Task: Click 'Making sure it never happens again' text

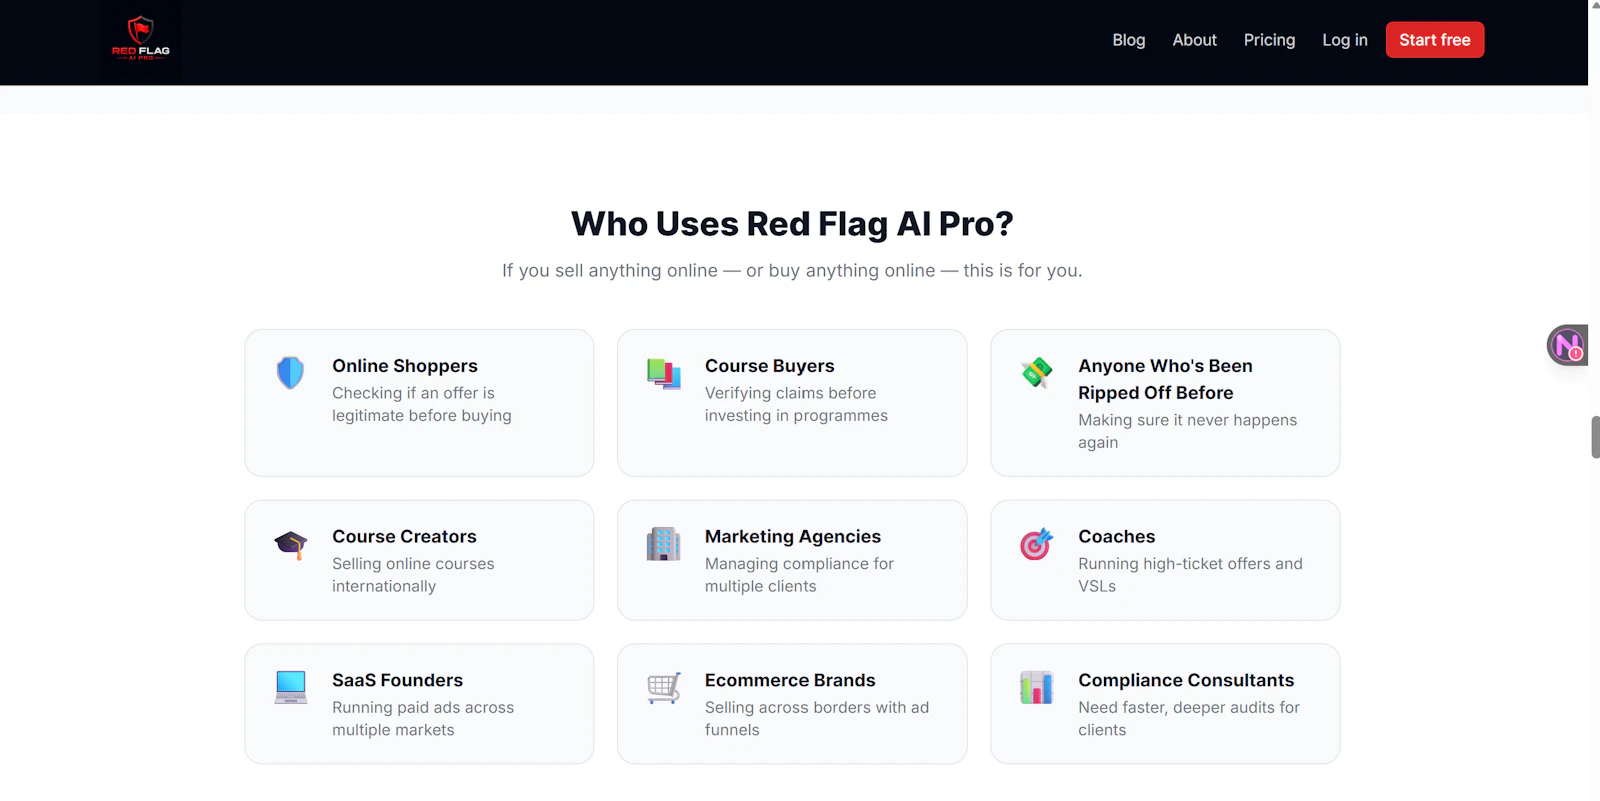Action: click(x=1187, y=431)
